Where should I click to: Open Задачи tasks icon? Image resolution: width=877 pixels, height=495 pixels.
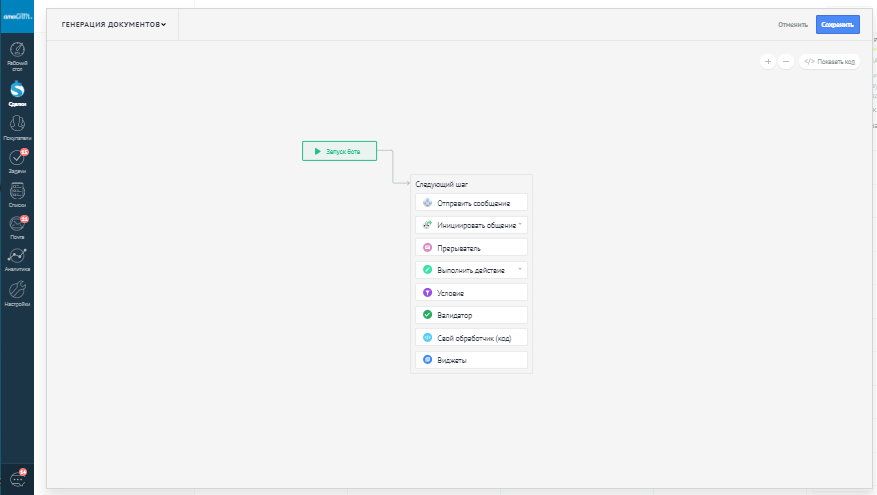(17, 159)
